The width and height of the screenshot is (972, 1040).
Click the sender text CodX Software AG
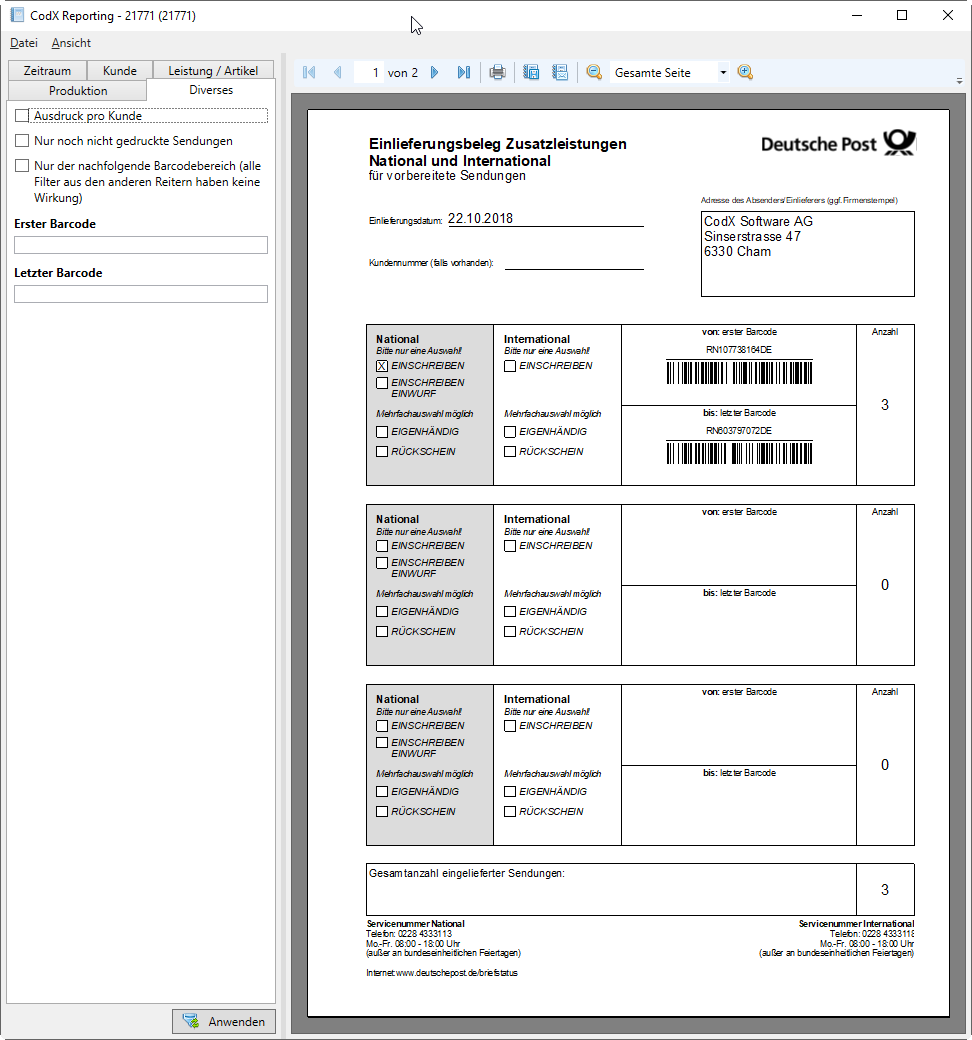pos(758,222)
